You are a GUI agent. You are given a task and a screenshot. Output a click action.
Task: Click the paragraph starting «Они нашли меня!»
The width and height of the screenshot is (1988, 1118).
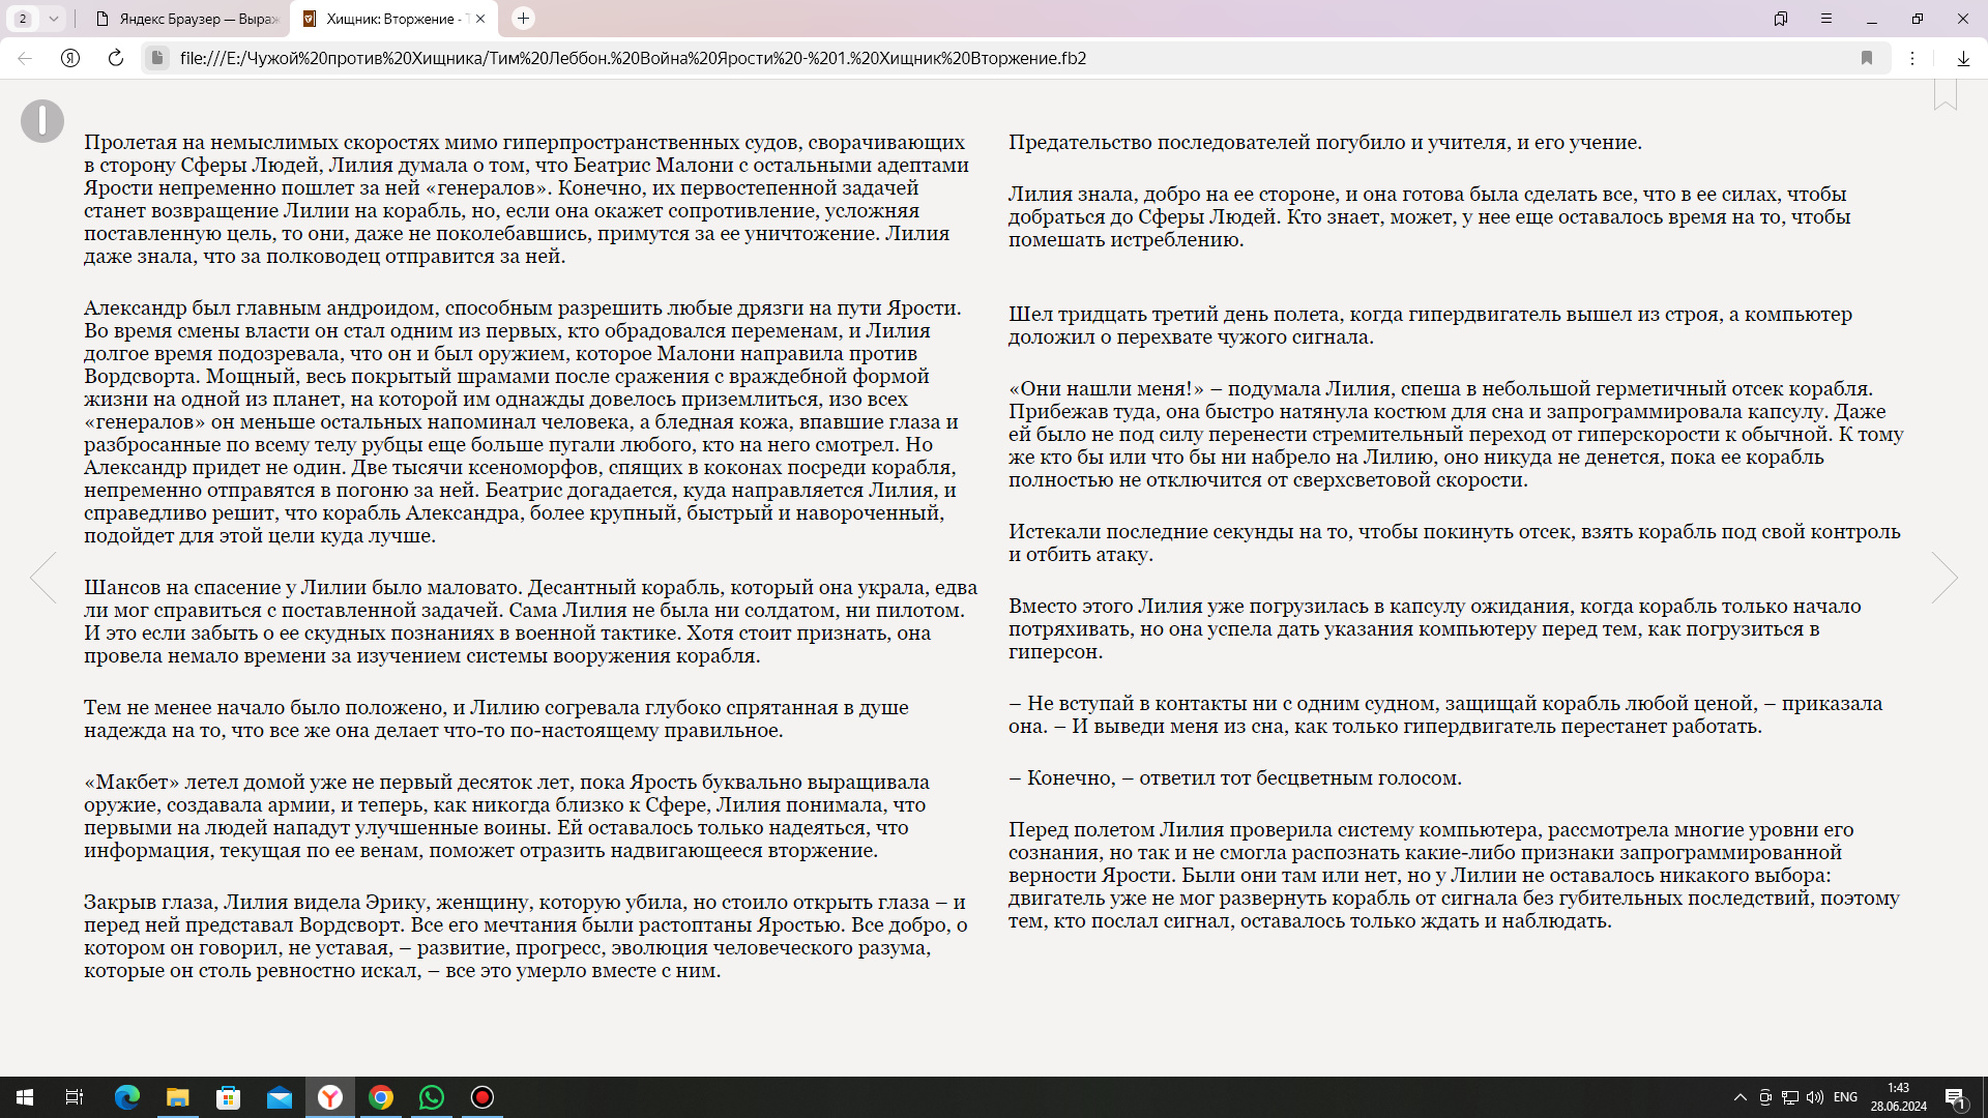(x=1455, y=434)
